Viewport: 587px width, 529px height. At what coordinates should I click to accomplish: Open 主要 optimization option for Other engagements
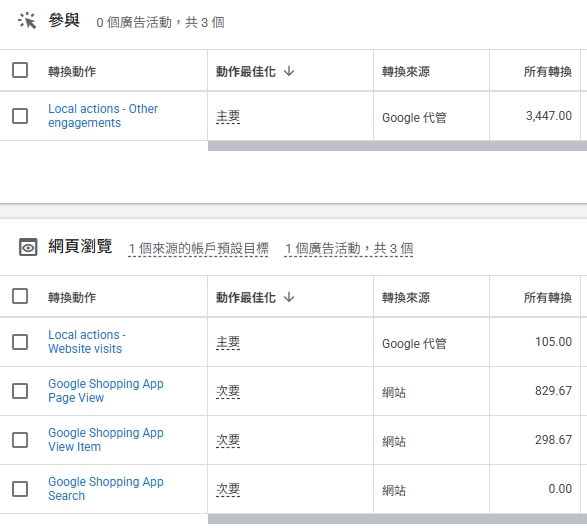[228, 116]
